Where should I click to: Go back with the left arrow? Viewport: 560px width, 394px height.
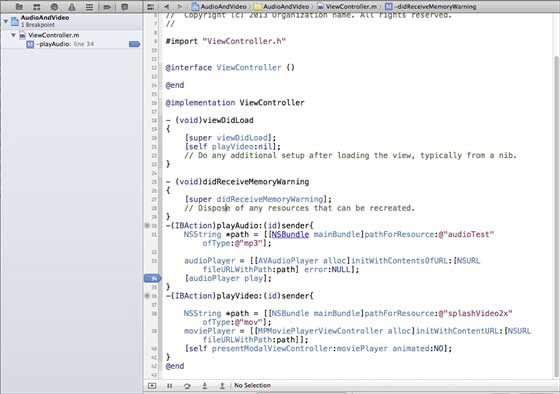point(166,6)
